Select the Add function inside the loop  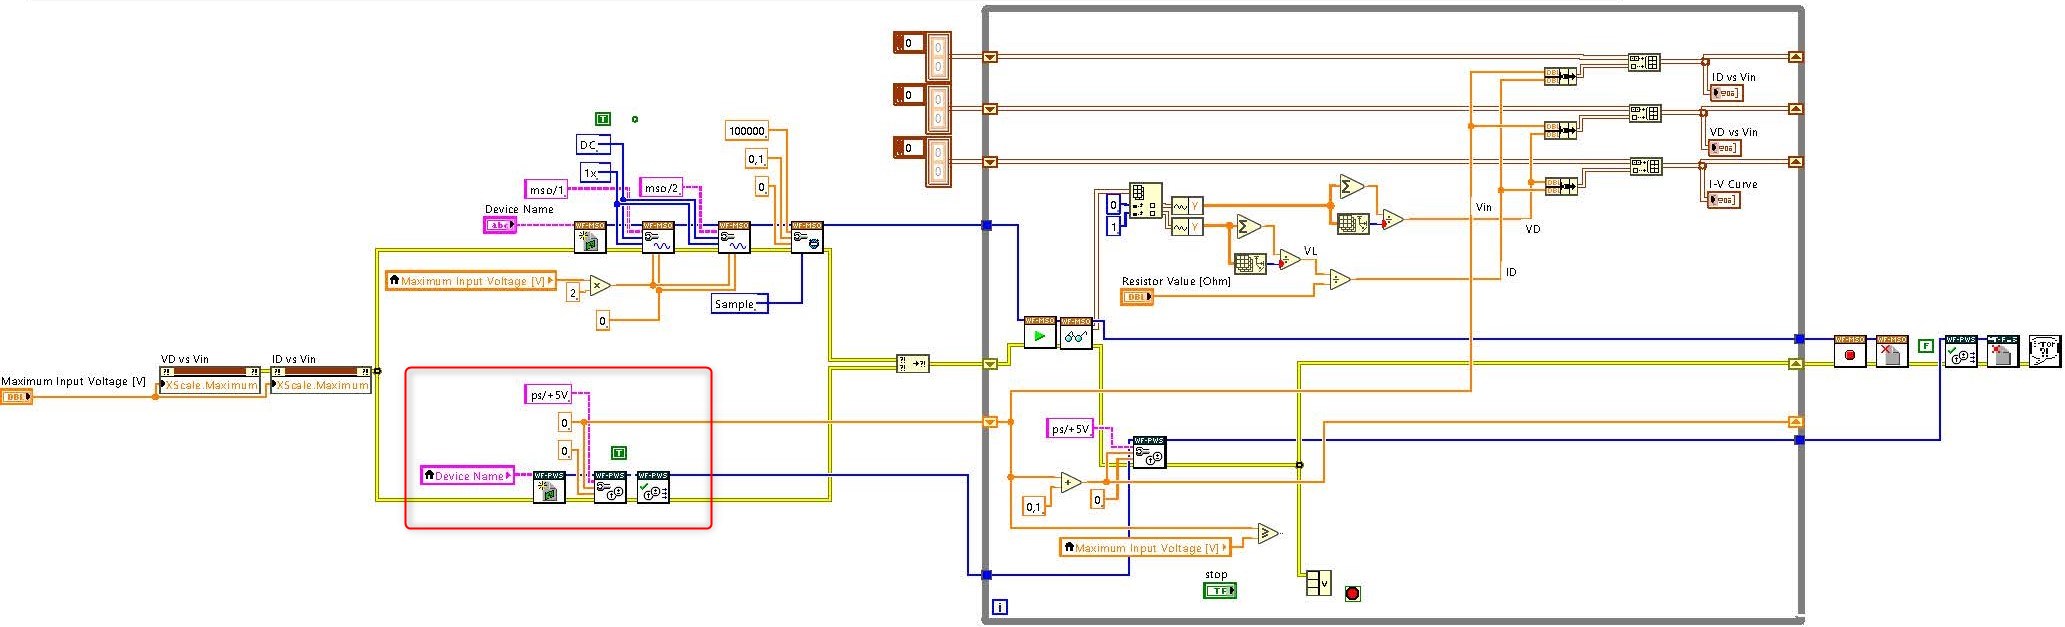click(1071, 482)
